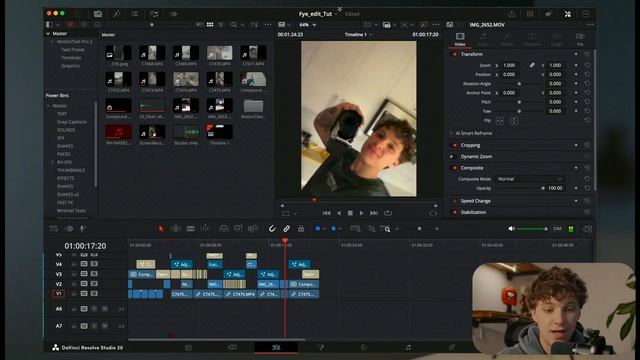Open timeline view options icon
The image size is (640, 360).
(x=53, y=229)
